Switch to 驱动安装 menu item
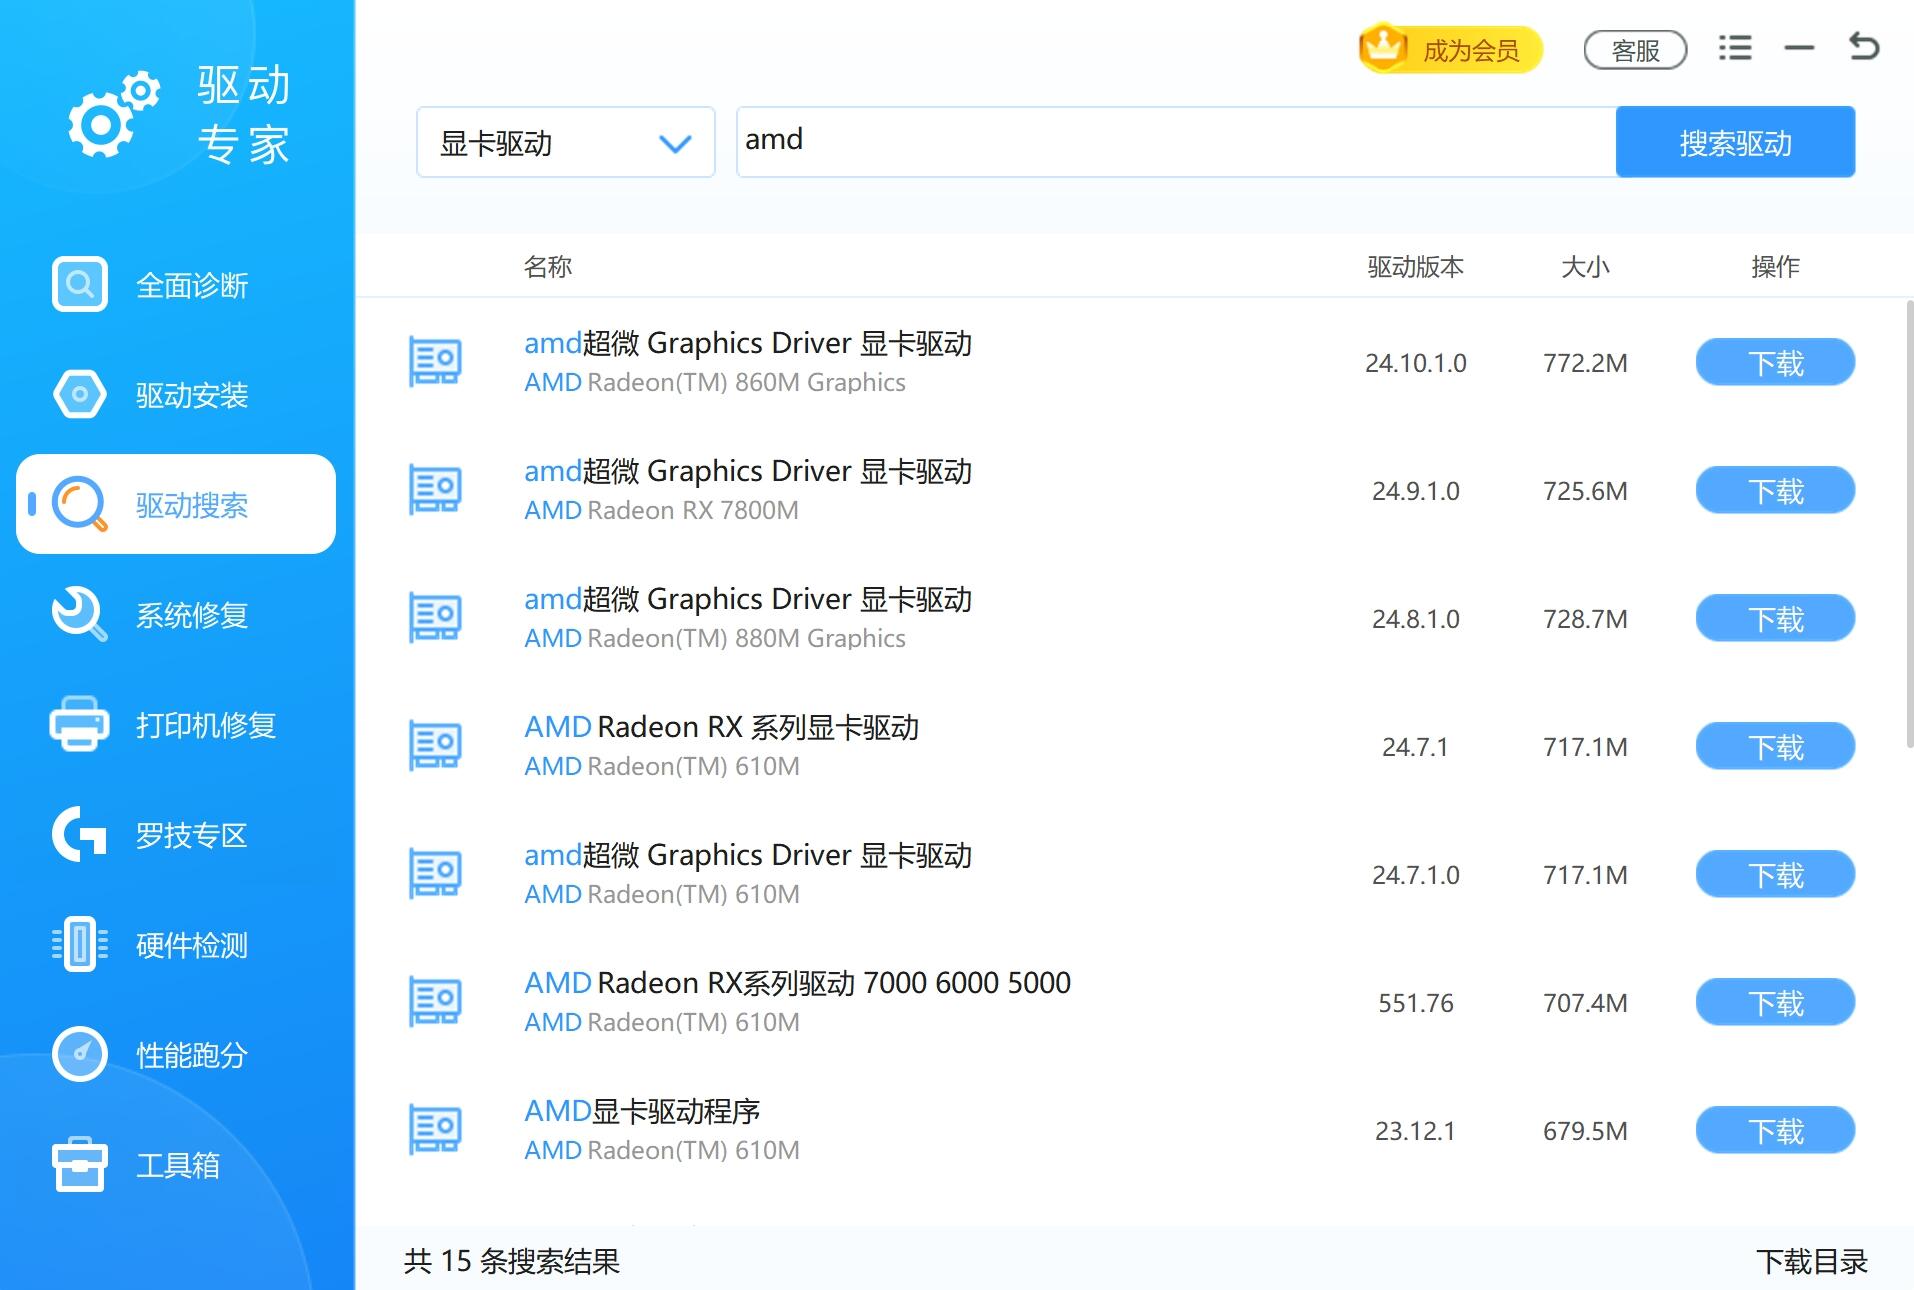 [175, 395]
